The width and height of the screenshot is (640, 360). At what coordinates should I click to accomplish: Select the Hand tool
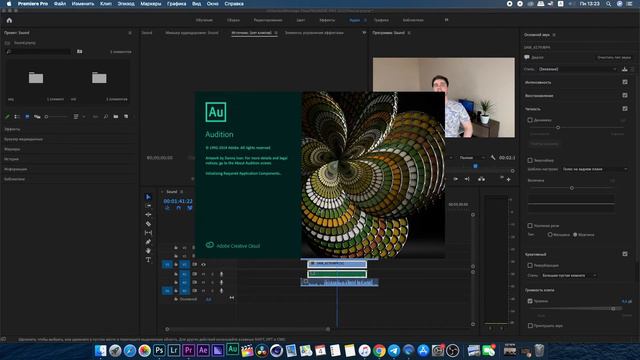coord(148,251)
